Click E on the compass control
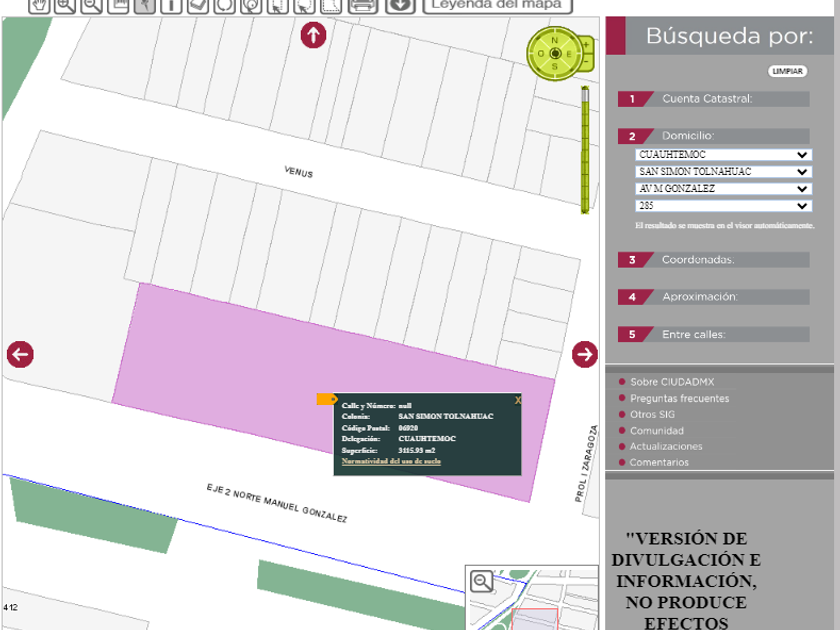 569,54
